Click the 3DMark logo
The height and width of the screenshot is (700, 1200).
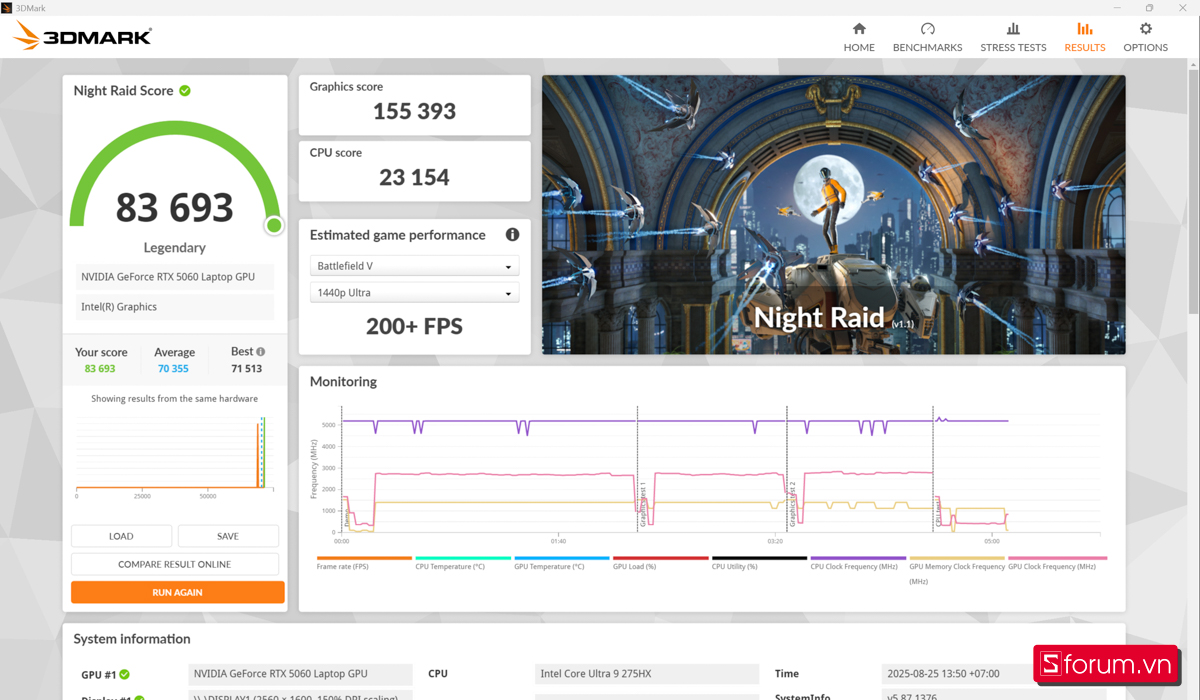[x=80, y=35]
